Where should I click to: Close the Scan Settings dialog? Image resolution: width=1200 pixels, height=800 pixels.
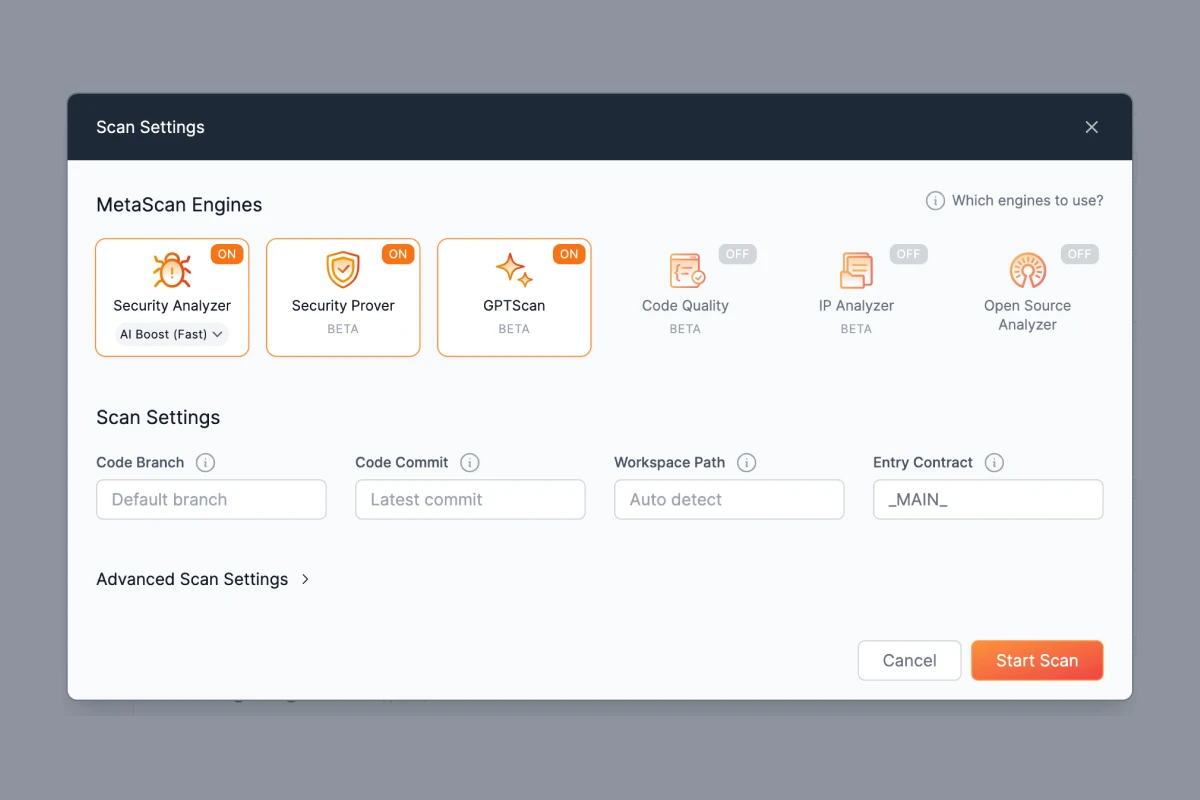[x=1091, y=127]
